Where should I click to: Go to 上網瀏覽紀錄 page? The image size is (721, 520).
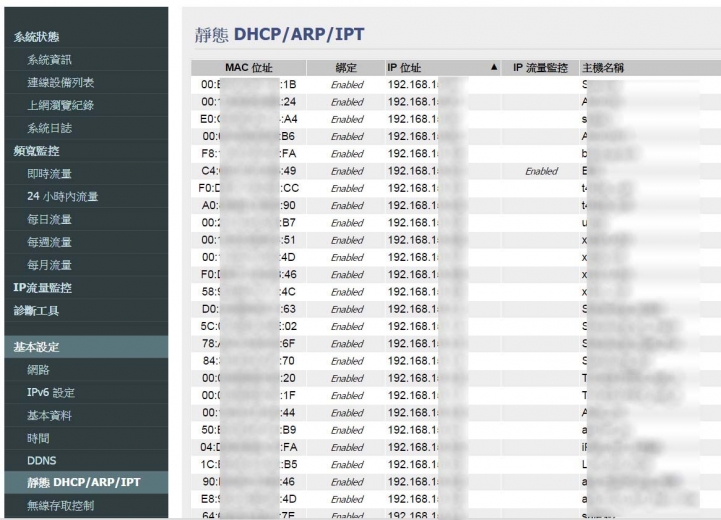[60, 105]
